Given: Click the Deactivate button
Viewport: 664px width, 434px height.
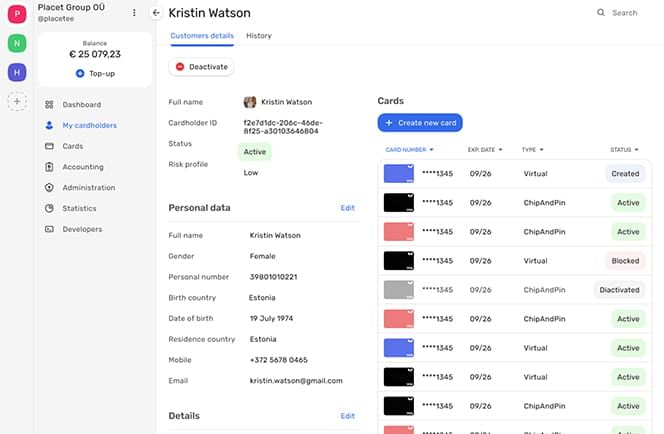Looking at the screenshot, I should tap(201, 67).
